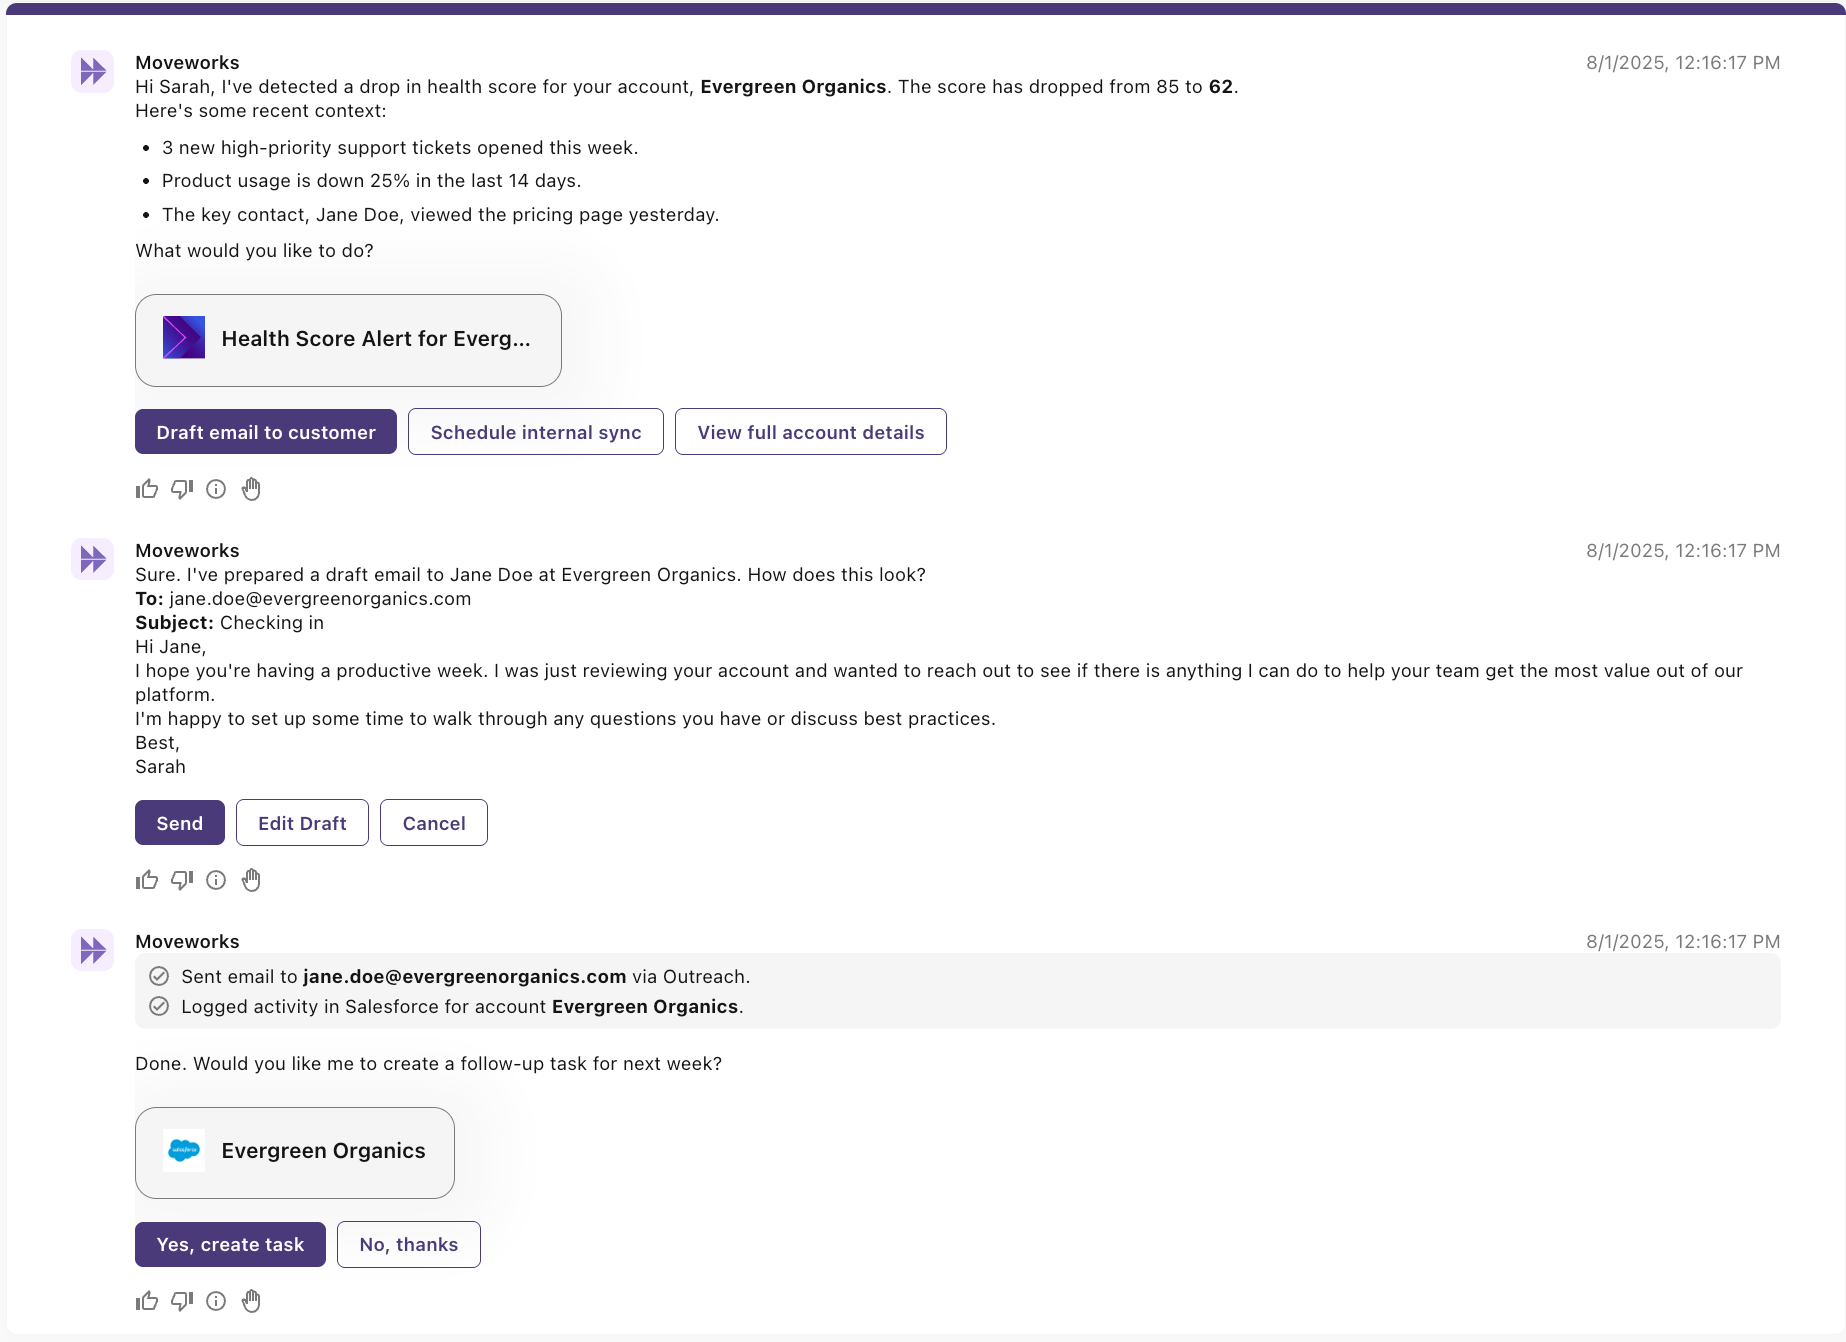The width and height of the screenshot is (1846, 1342).
Task: Click info icon under draft email message
Action: (216, 880)
